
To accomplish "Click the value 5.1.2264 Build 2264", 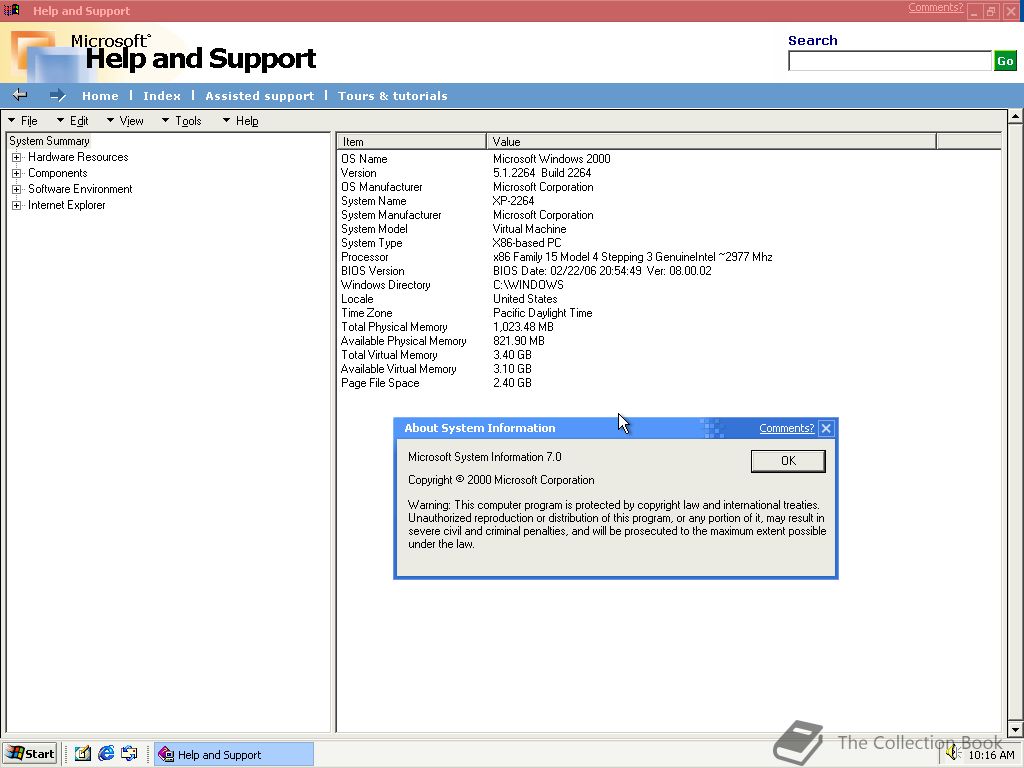I will (542, 173).
